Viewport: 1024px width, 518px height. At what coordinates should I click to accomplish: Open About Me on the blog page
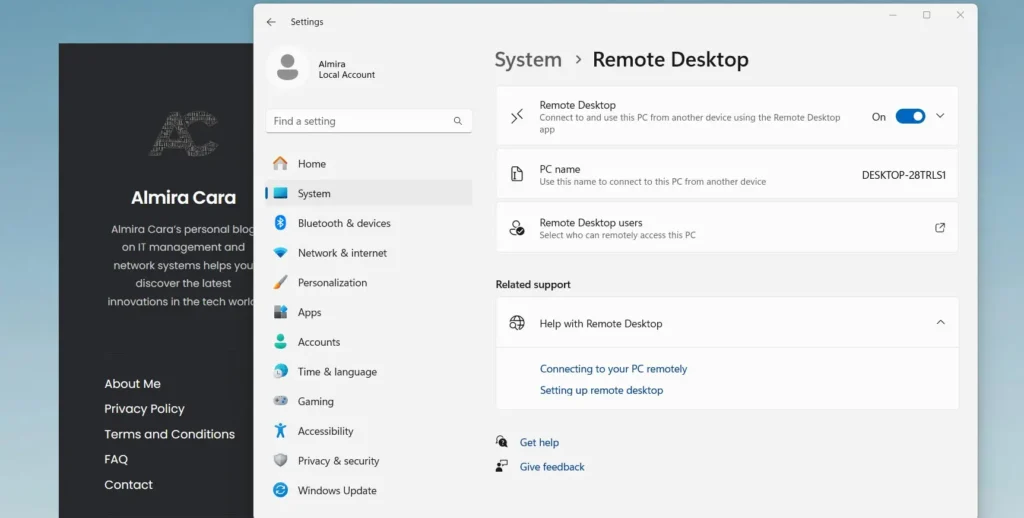tap(133, 383)
